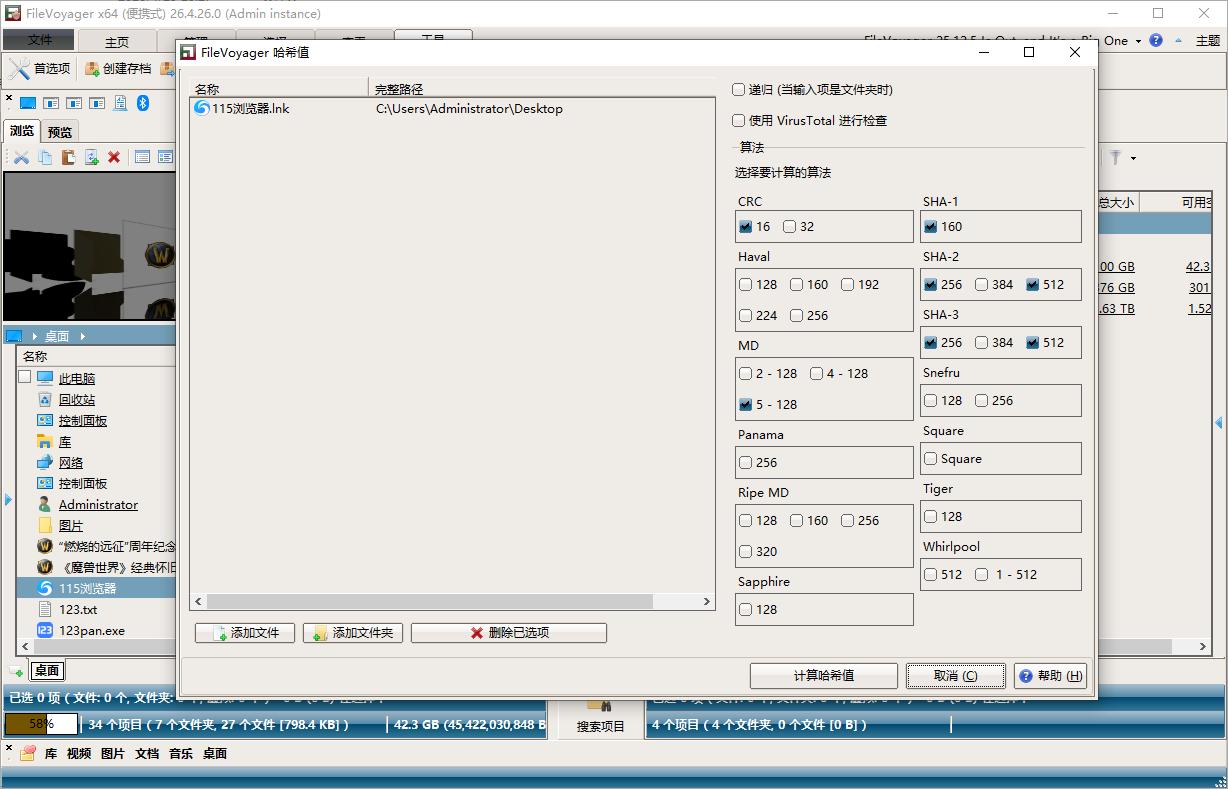Click the 添加文件夹 button
Viewport: 1228px width, 789px height.
(352, 632)
